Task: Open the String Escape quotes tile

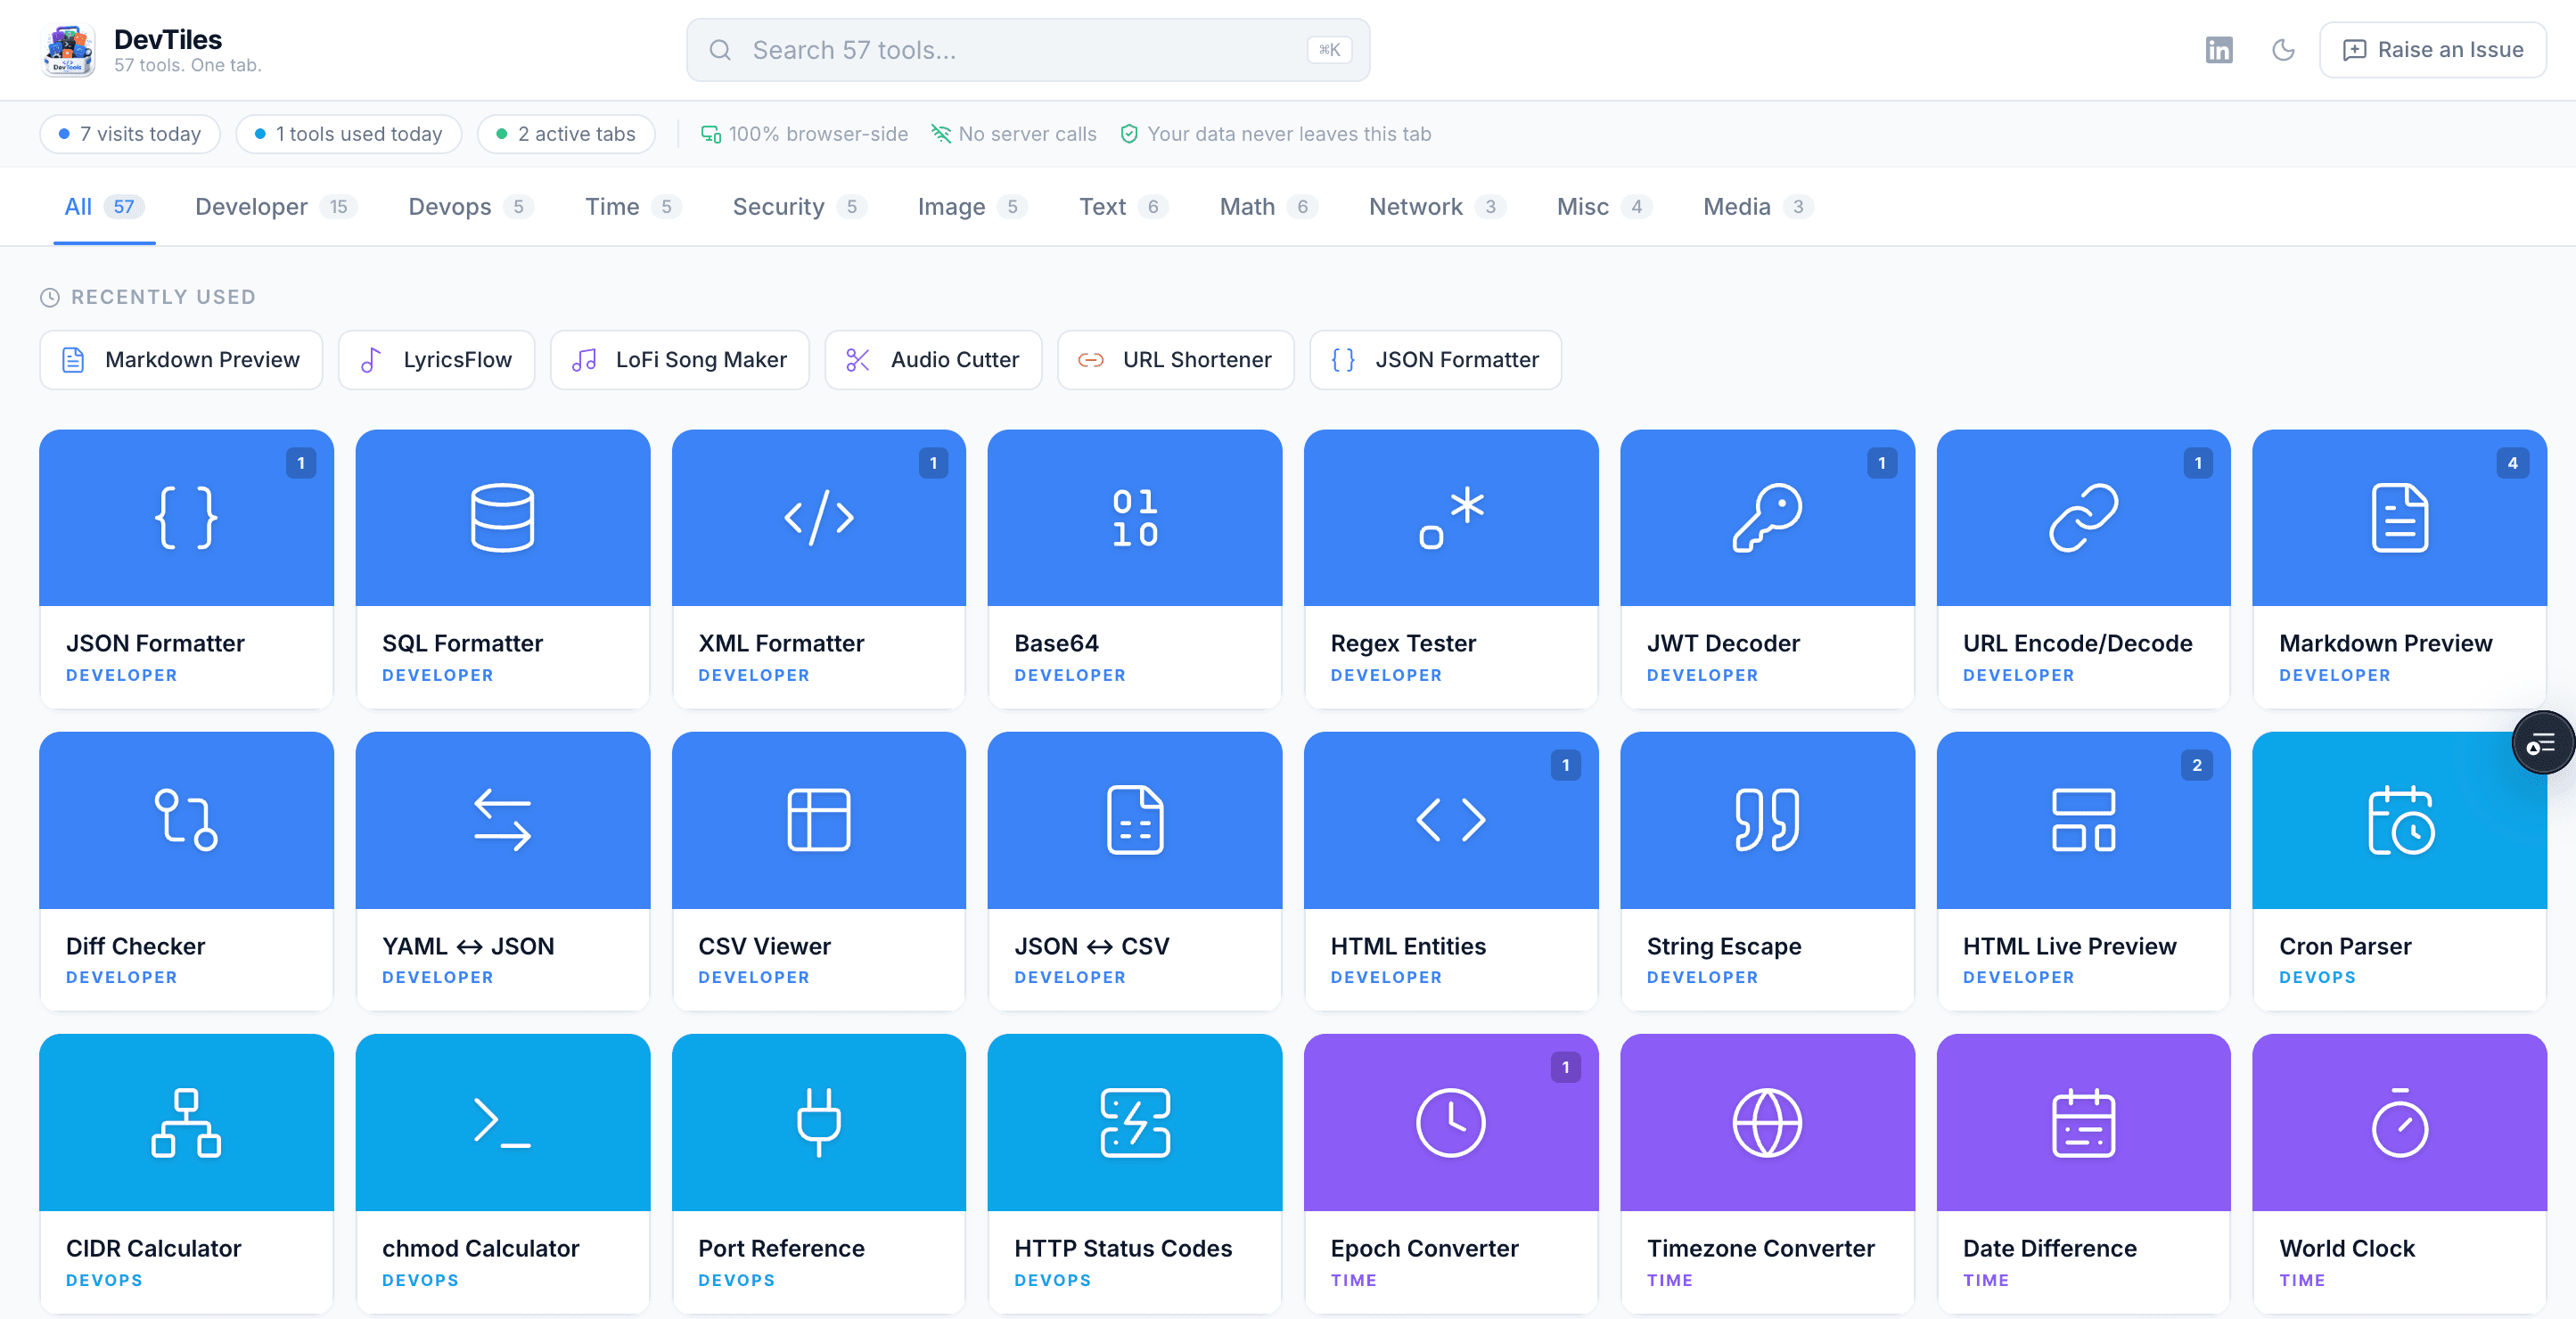Action: [x=1767, y=871]
